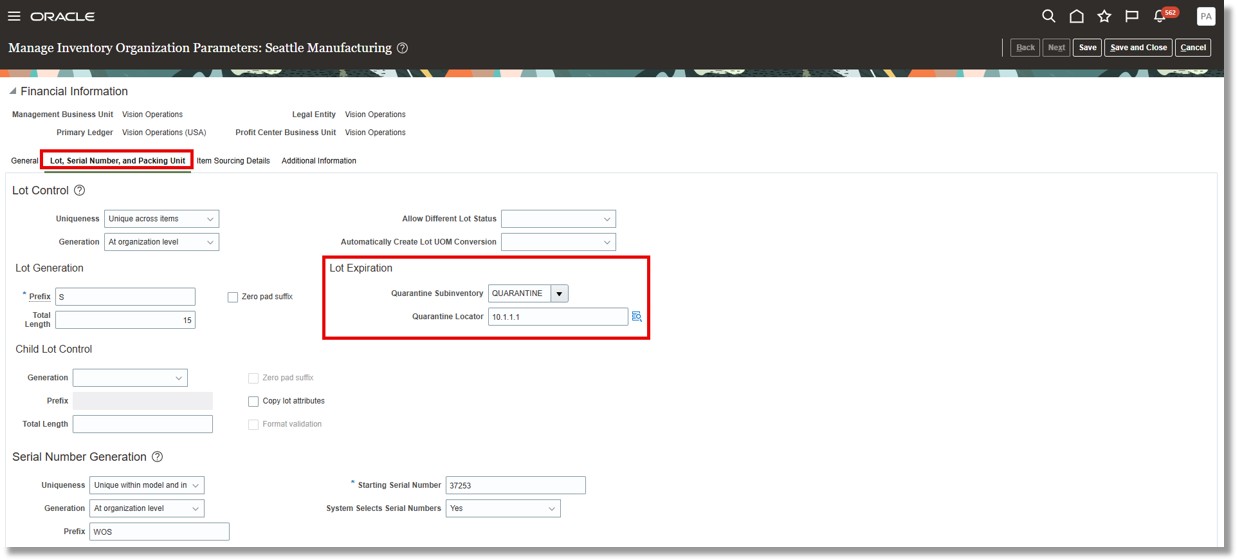The width and height of the screenshot is (1237, 560).
Task: Click the Lot Expiration heading
Action: pos(361,268)
